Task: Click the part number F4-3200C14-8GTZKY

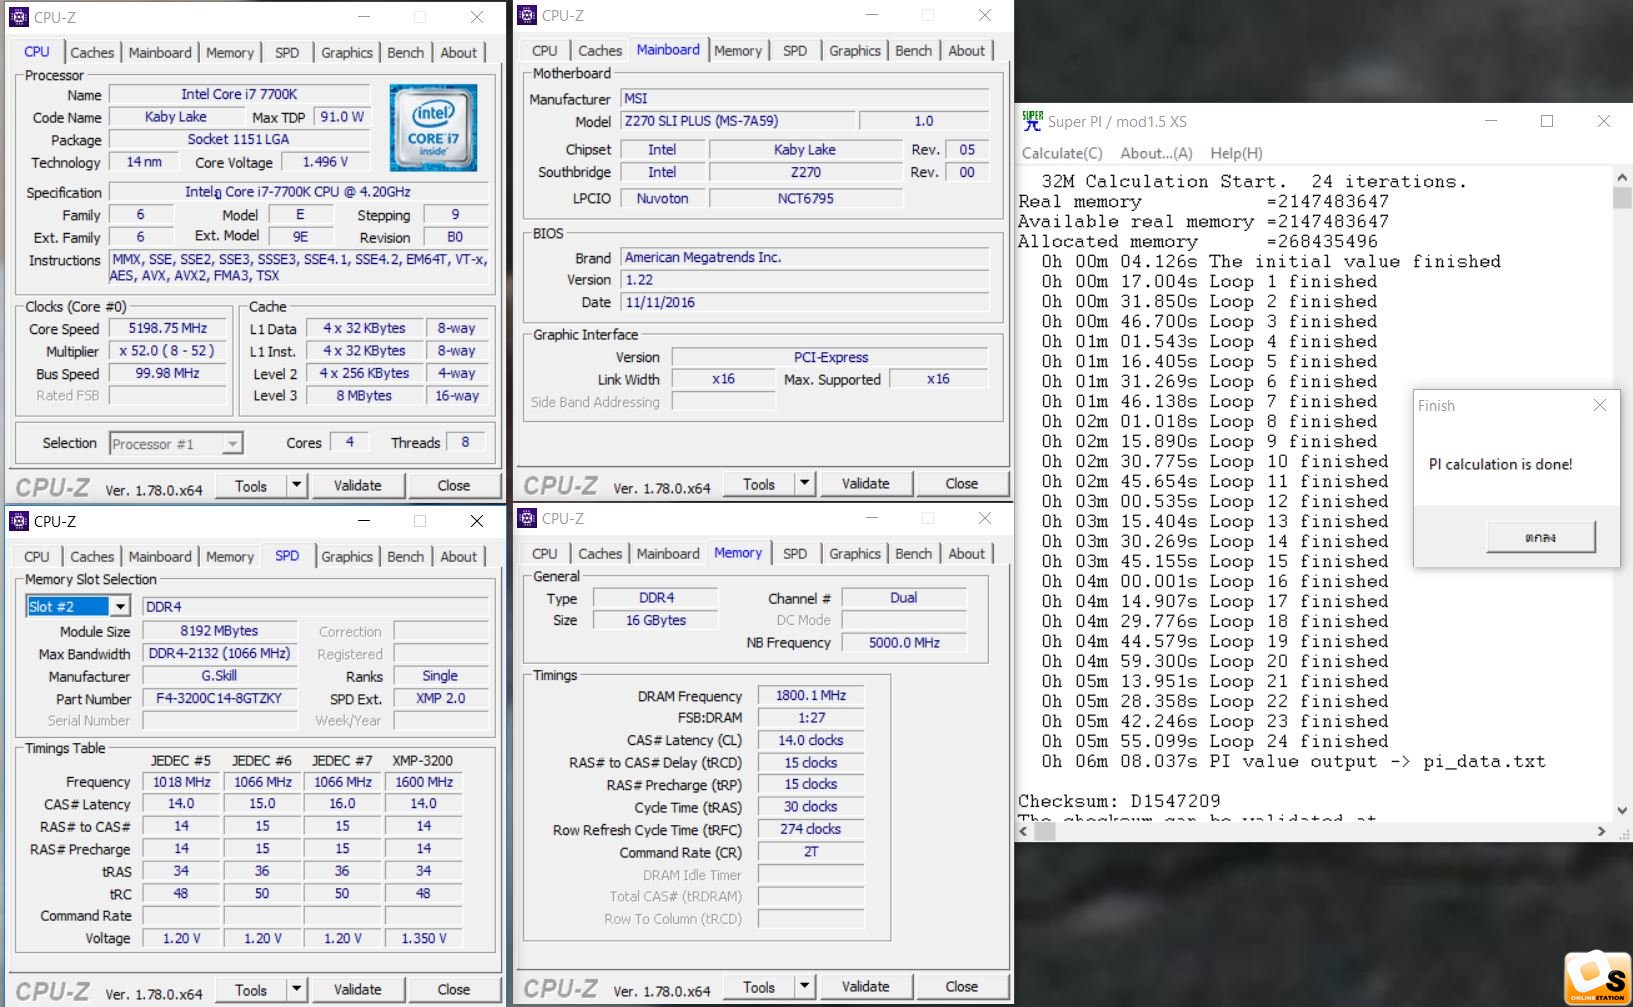Action: pyautogui.click(x=219, y=698)
